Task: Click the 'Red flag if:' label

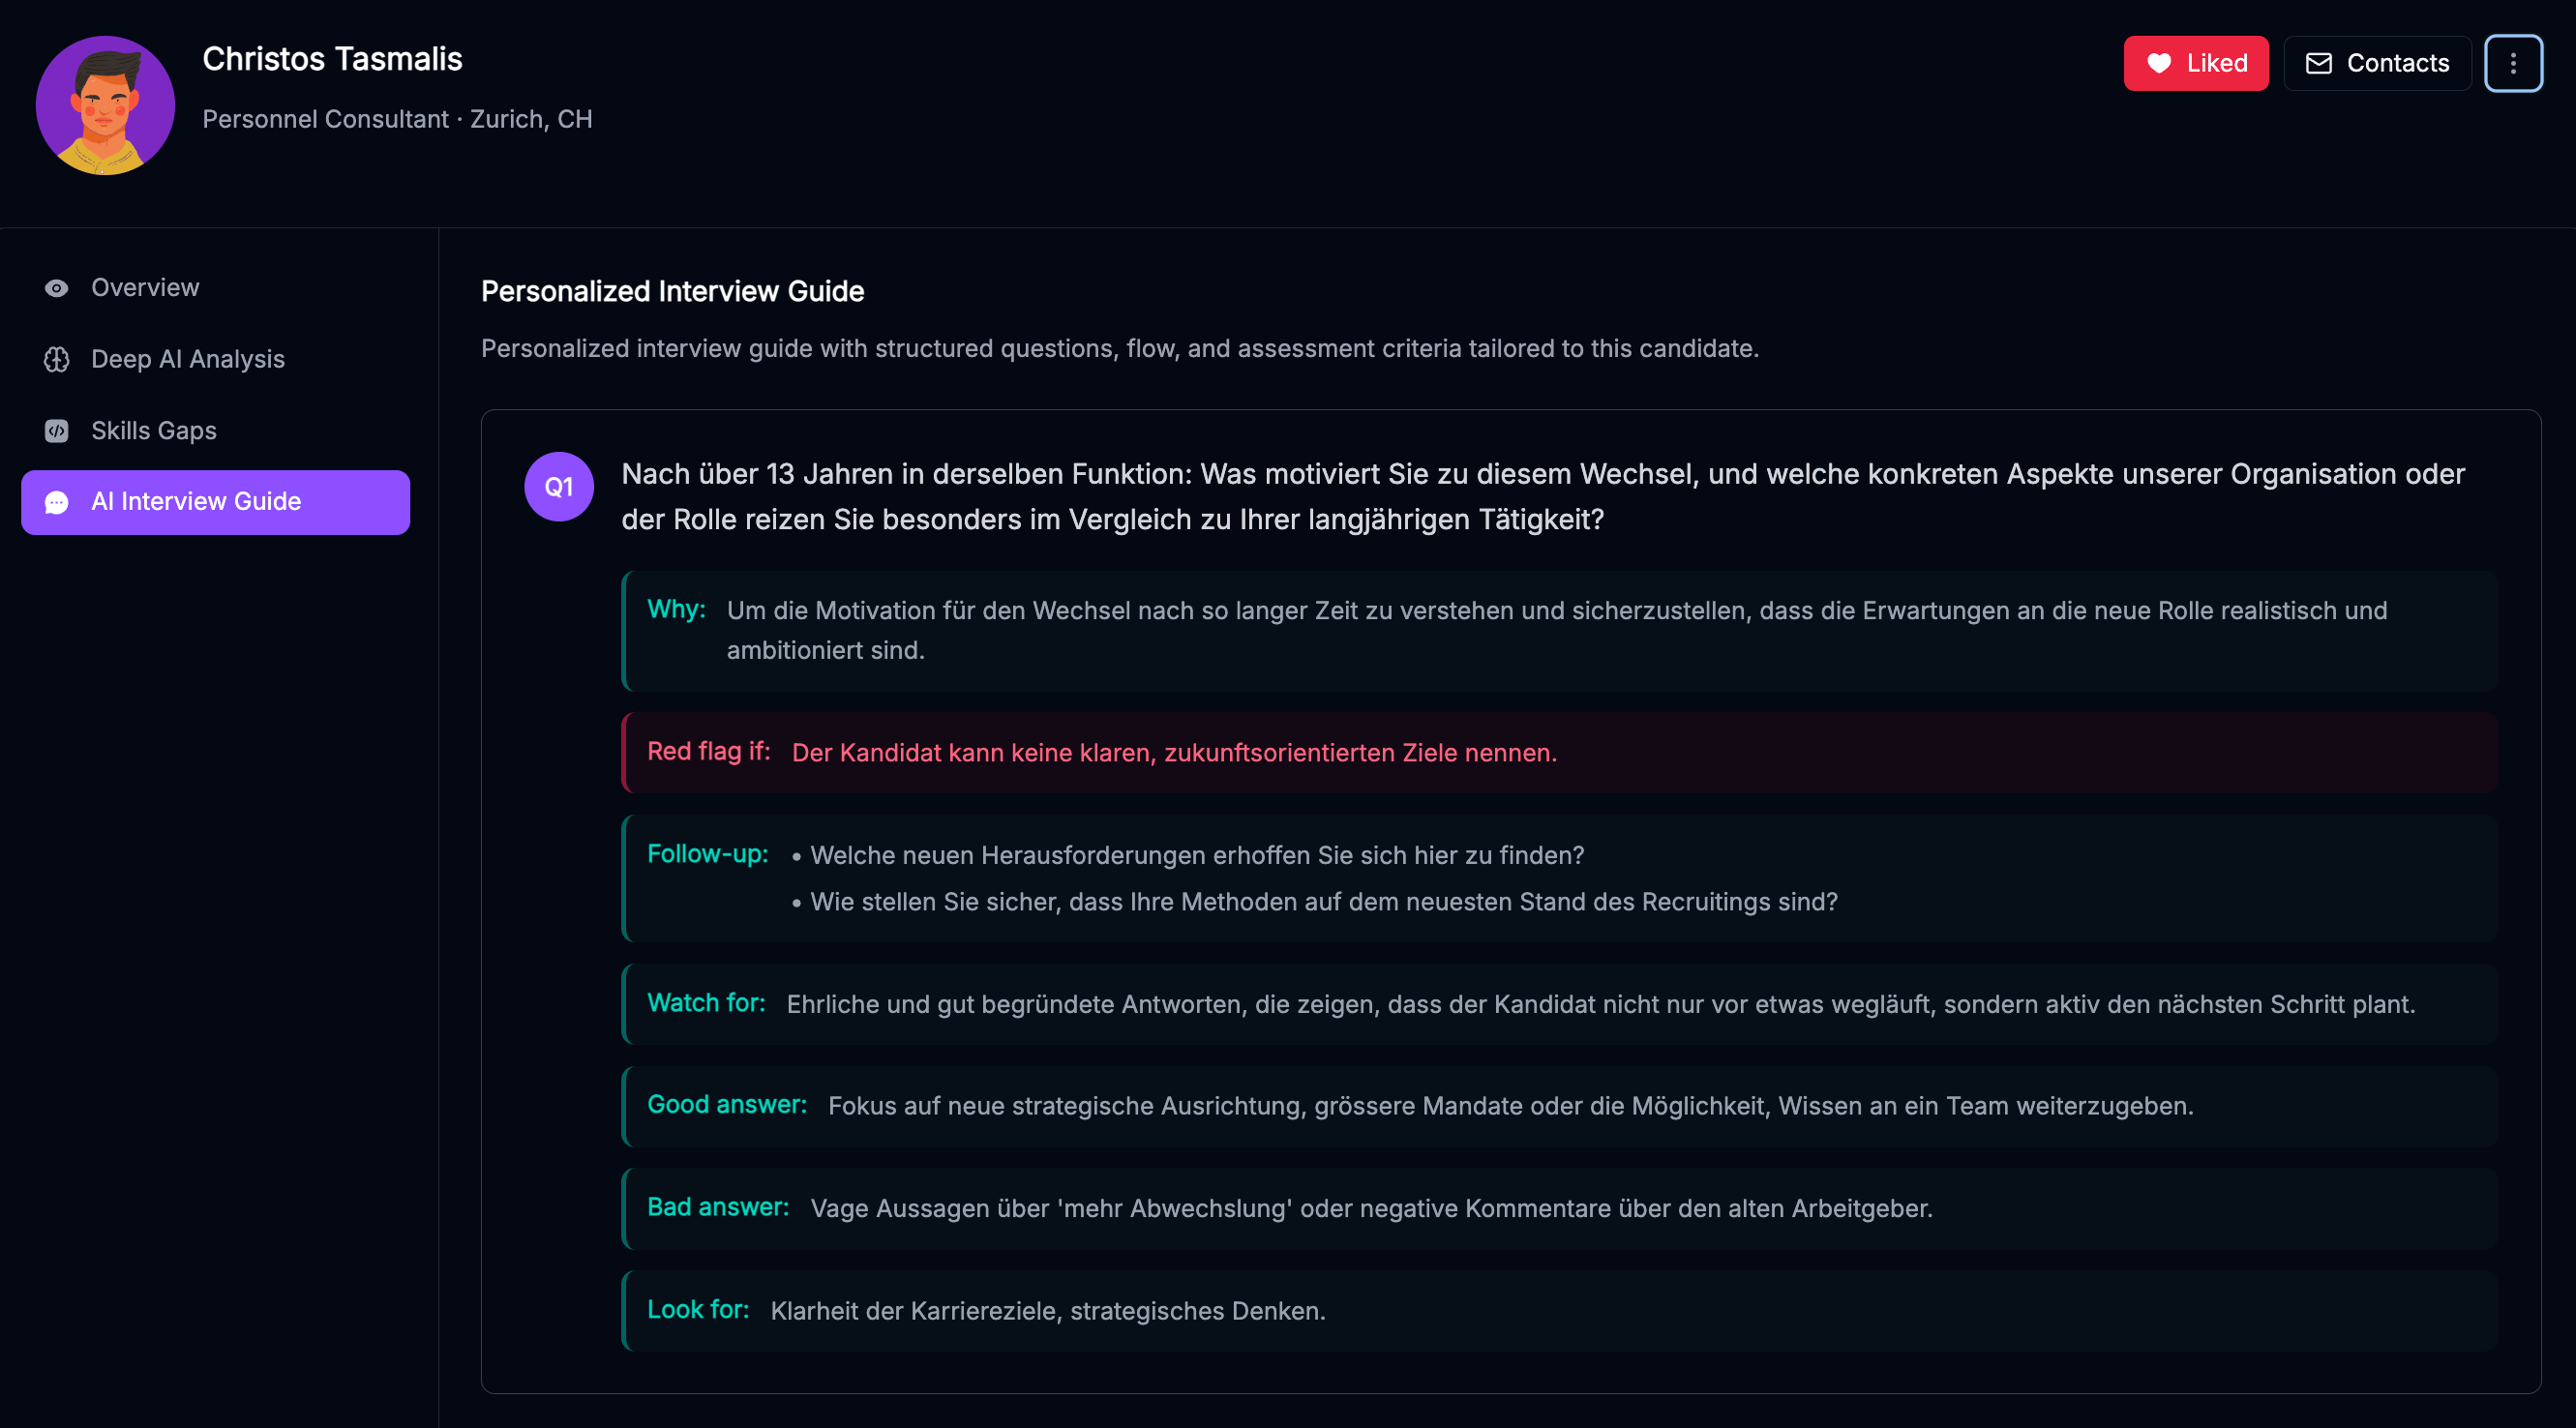Action: [708, 751]
